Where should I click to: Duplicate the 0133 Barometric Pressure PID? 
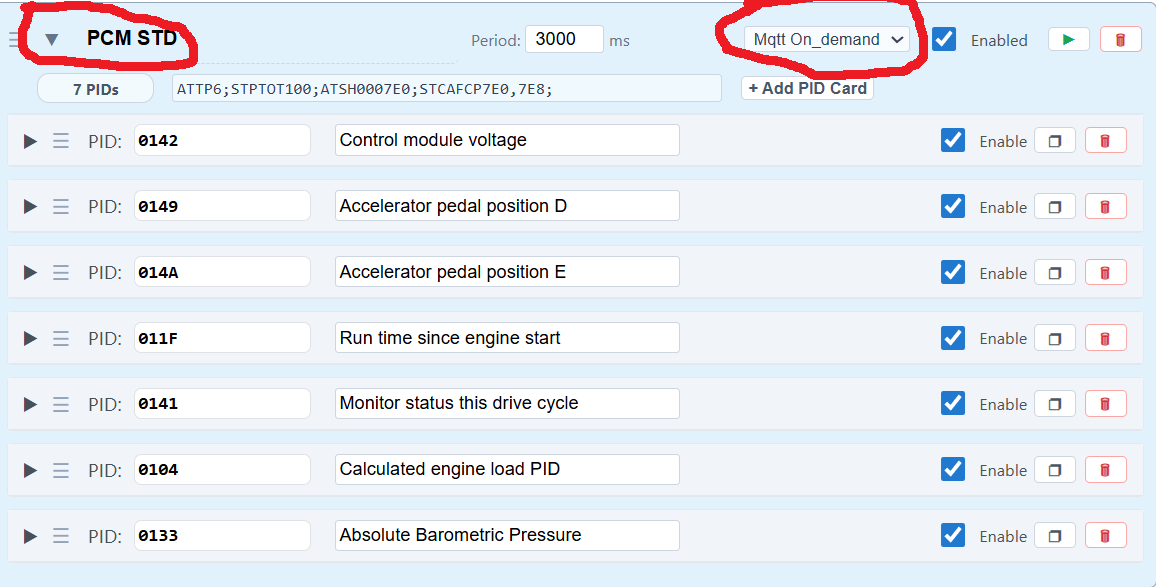coord(1055,535)
